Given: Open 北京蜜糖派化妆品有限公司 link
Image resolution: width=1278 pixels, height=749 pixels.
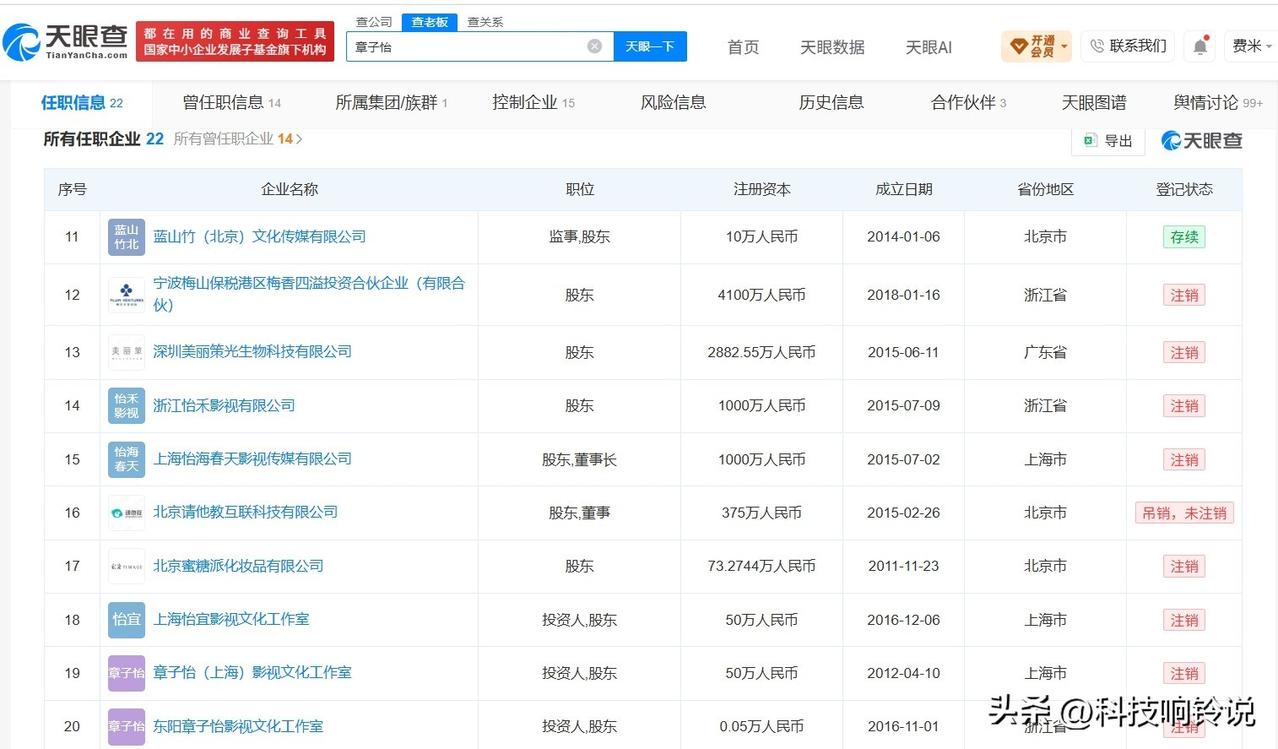Looking at the screenshot, I should pyautogui.click(x=238, y=566).
